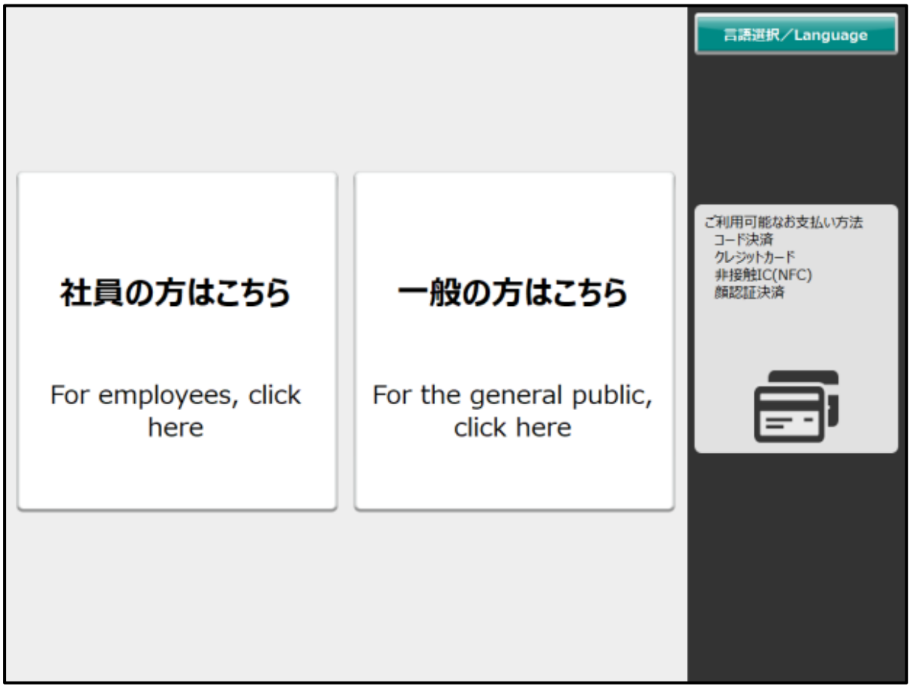
Task: Tap the 顔認証決済 payment method line
Action: (749, 292)
